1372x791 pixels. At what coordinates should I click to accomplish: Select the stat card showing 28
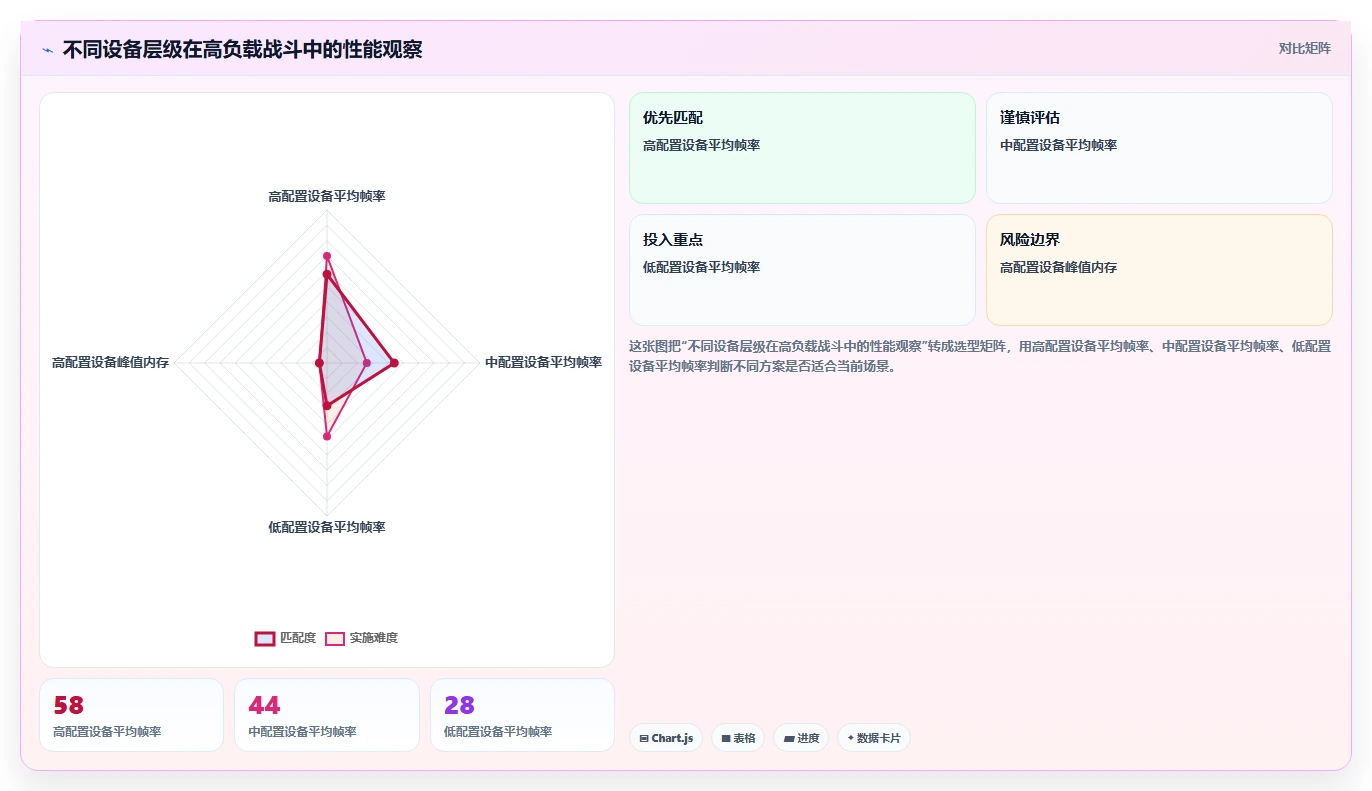click(x=522, y=715)
